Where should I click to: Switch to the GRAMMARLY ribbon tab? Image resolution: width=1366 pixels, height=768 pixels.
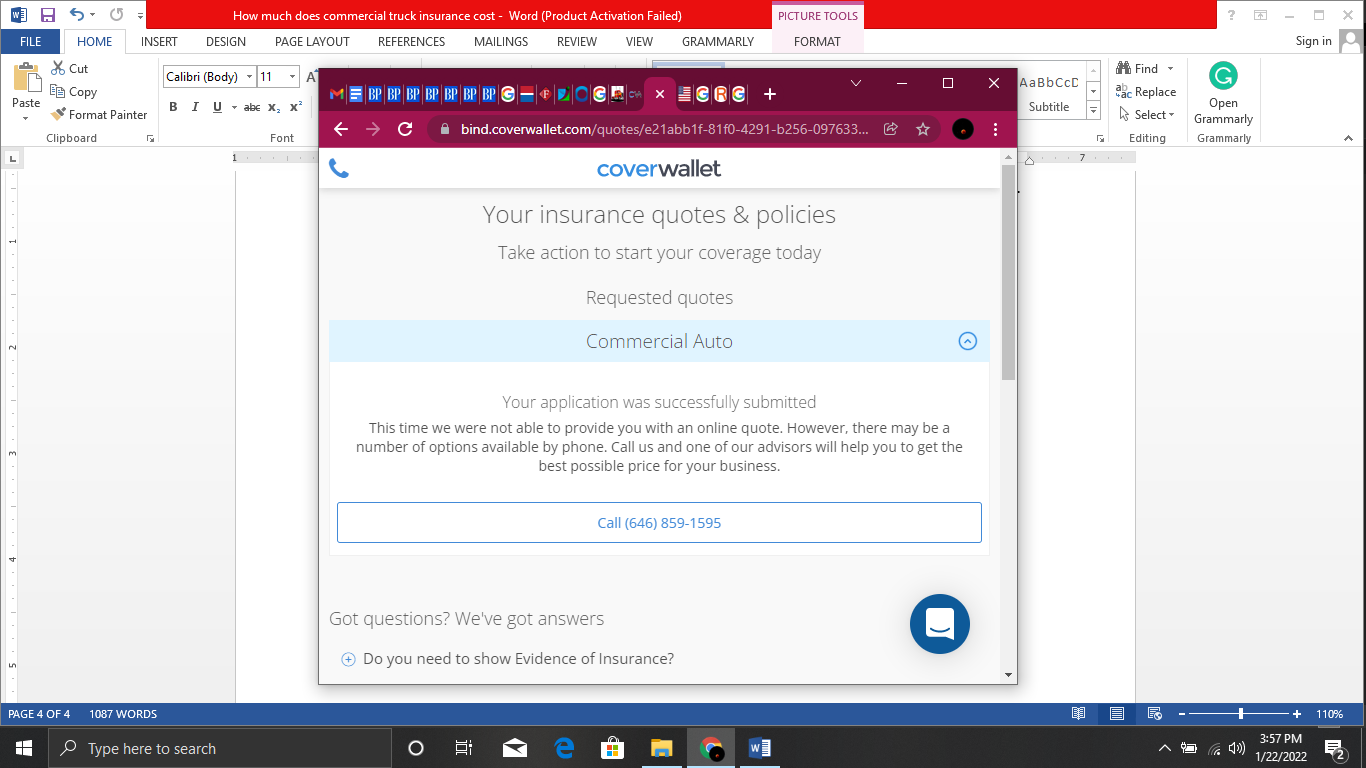[x=718, y=42]
